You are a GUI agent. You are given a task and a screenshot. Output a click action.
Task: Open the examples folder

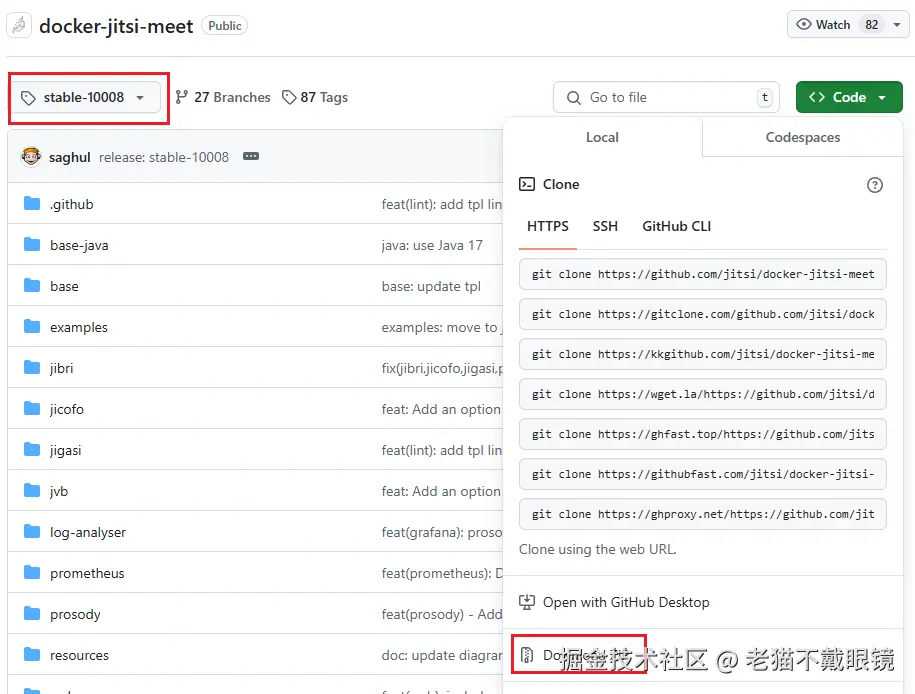(x=79, y=327)
